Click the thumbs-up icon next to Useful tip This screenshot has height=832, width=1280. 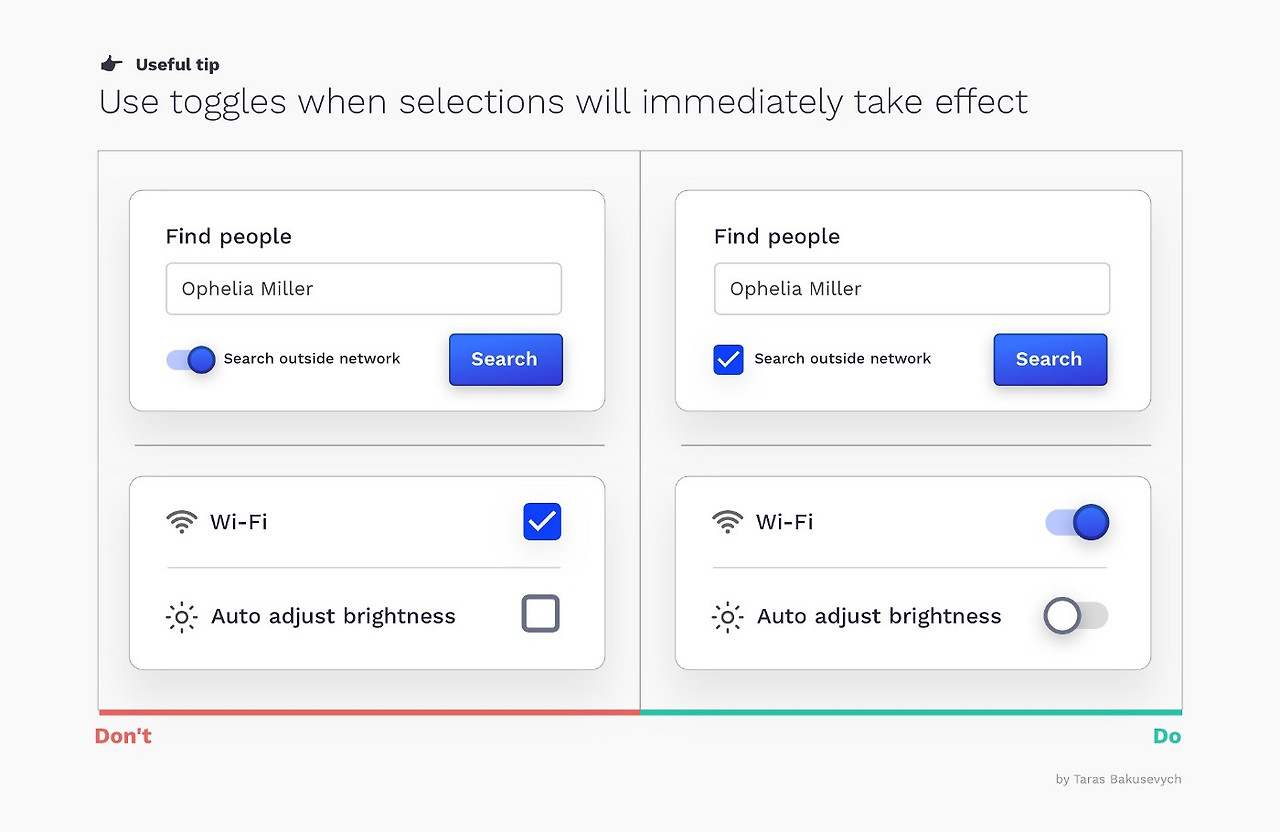[110, 62]
